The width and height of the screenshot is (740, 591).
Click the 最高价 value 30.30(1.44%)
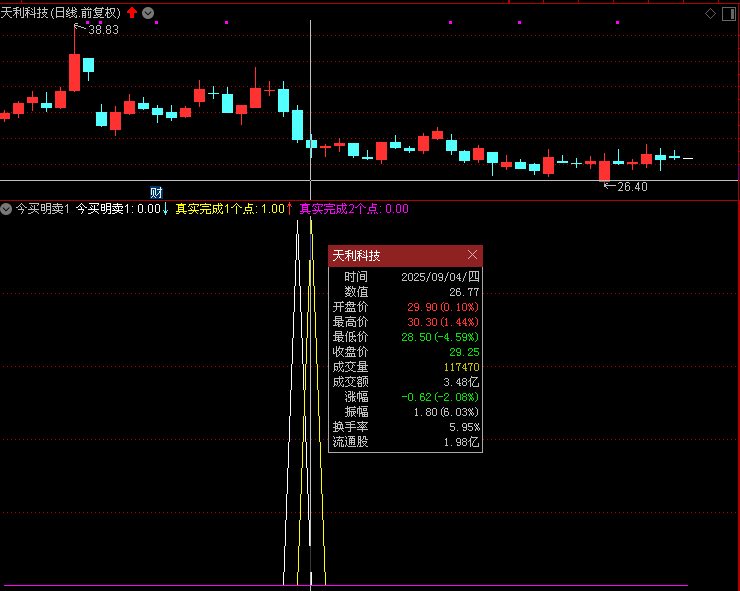pyautogui.click(x=443, y=322)
